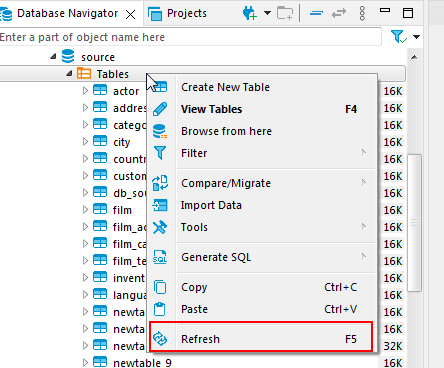Click the Refresh arrows menu icon
Screen dimensions: 444x368
[160, 339]
